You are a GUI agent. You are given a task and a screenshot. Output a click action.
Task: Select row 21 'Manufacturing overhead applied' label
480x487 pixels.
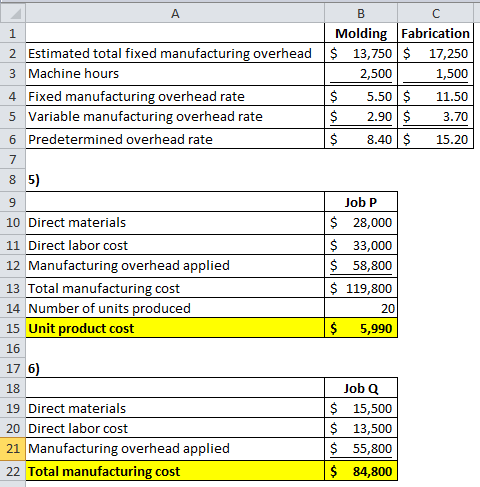click(x=175, y=448)
